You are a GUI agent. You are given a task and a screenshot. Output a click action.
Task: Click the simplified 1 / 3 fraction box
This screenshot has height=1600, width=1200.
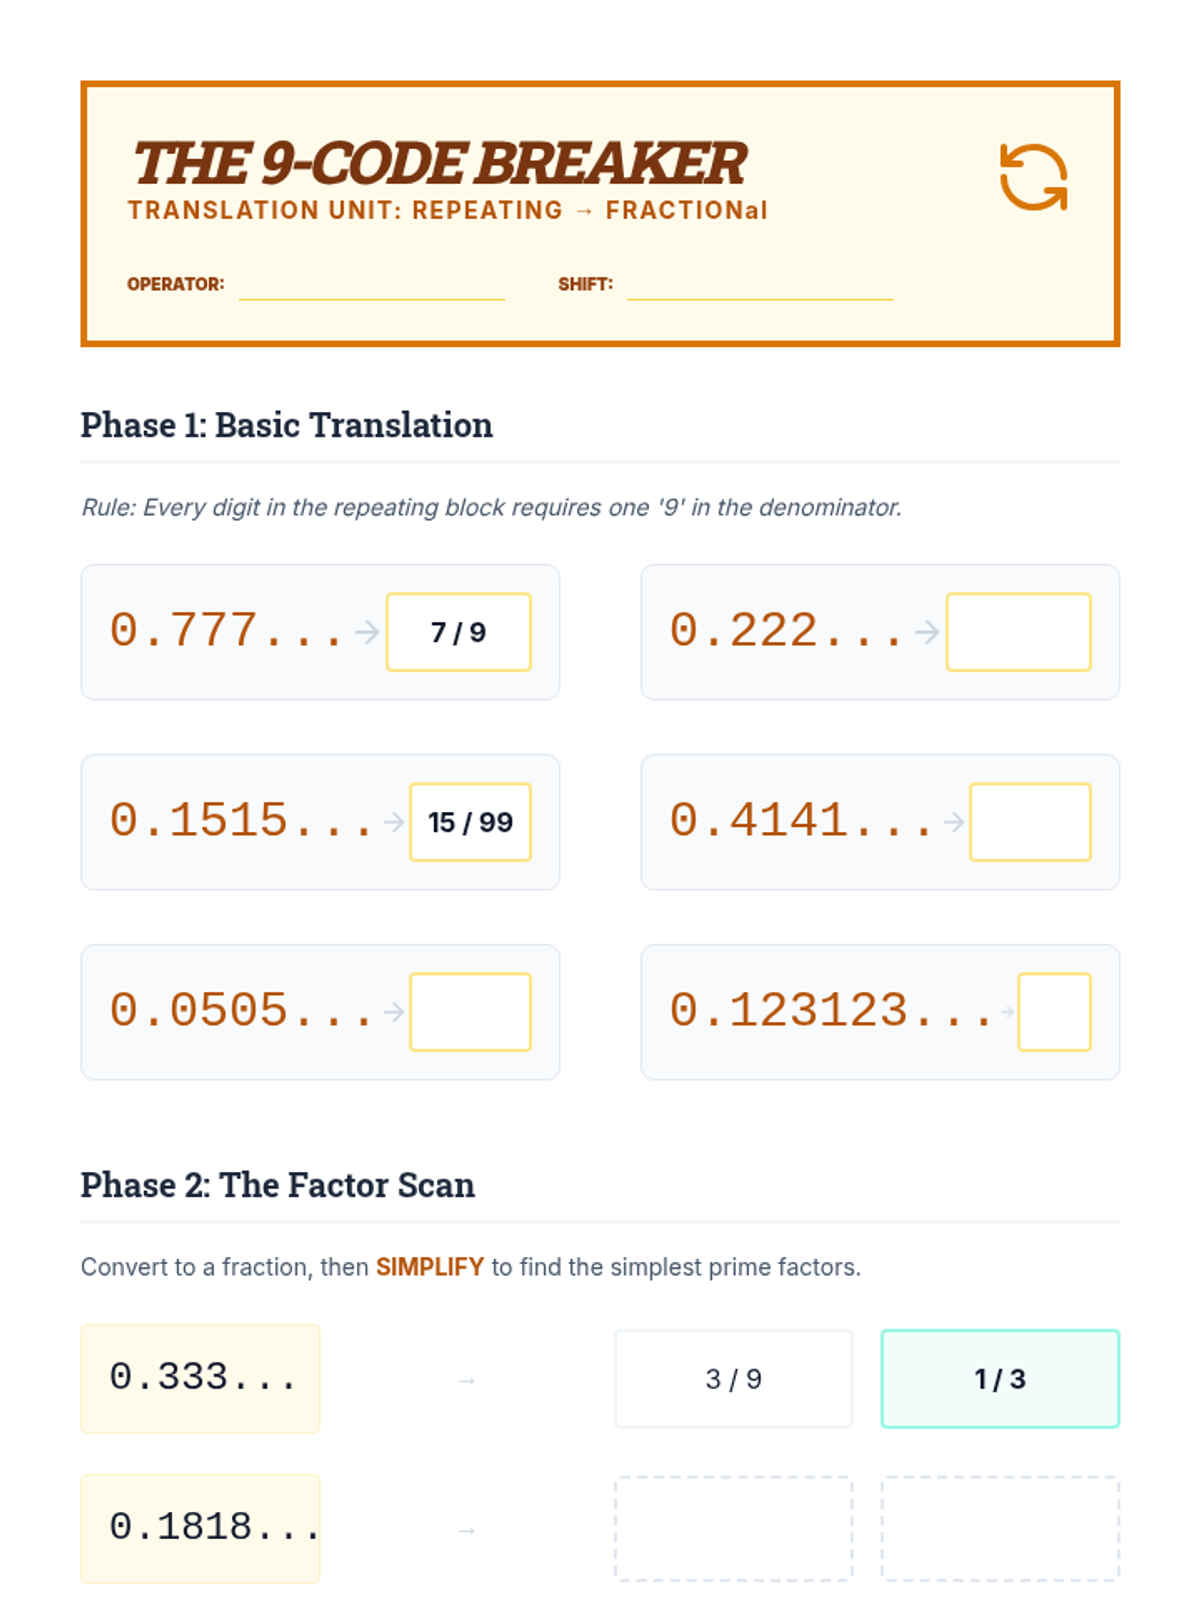pos(1000,1379)
